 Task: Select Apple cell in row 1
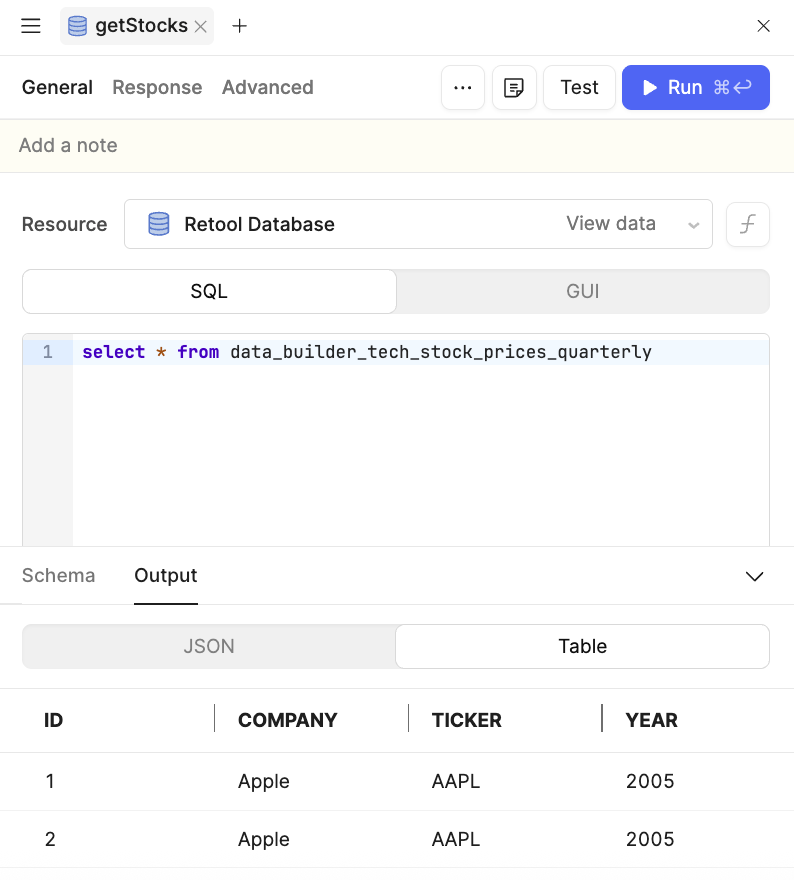(x=264, y=781)
